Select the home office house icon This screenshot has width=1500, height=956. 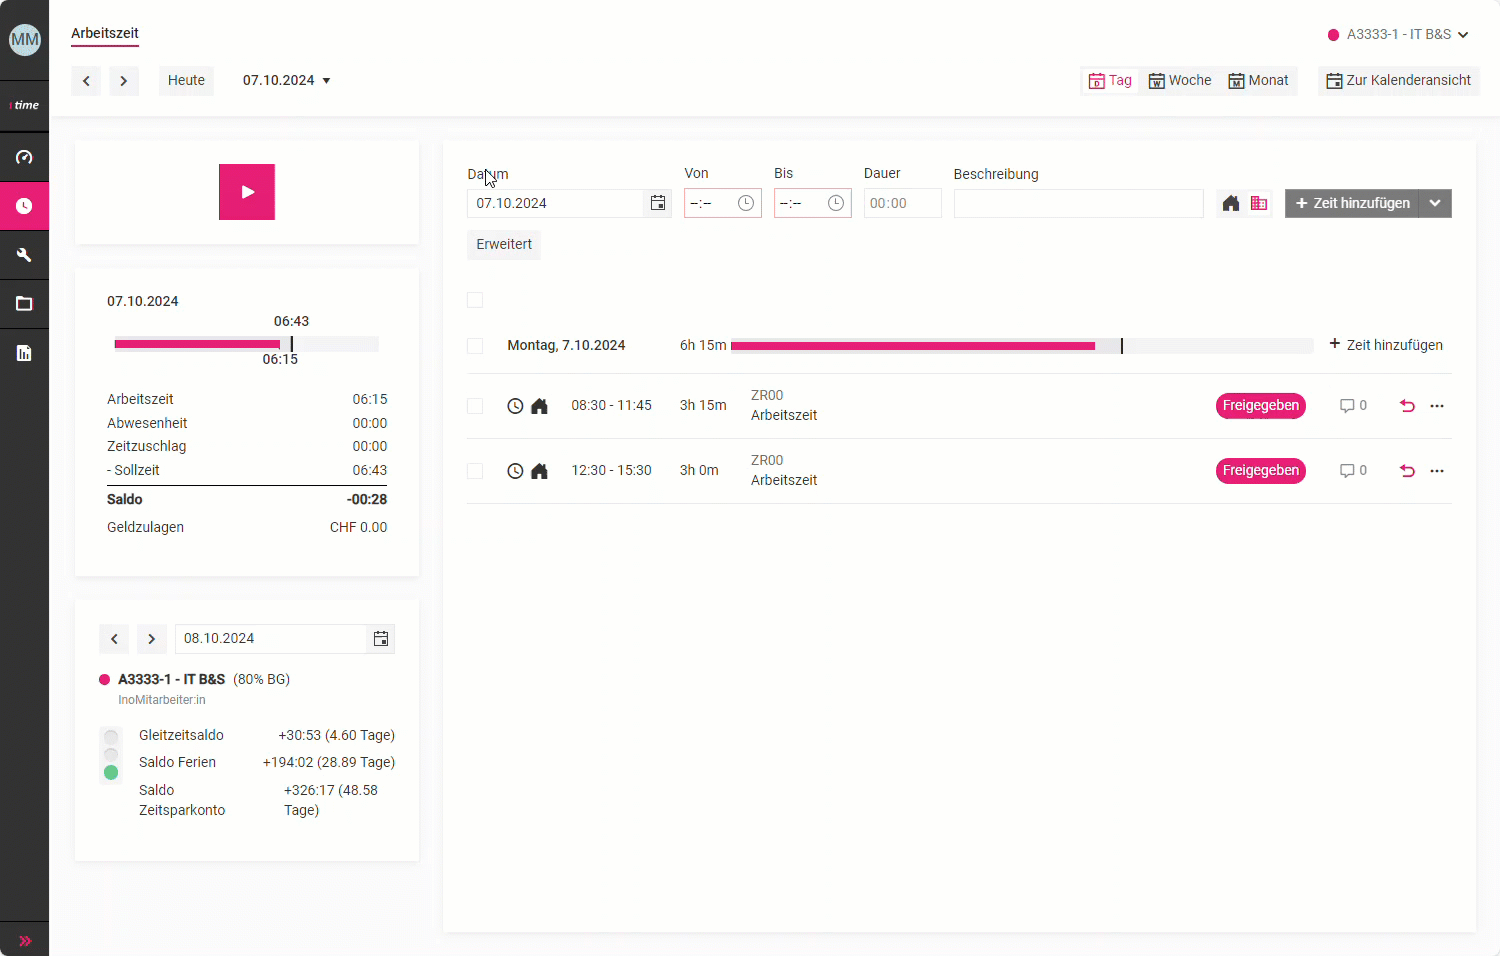coord(1231,204)
